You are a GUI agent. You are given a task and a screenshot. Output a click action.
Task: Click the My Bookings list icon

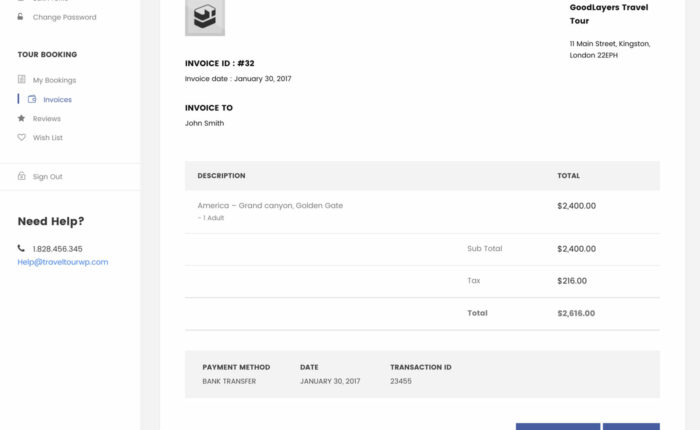click(x=22, y=80)
